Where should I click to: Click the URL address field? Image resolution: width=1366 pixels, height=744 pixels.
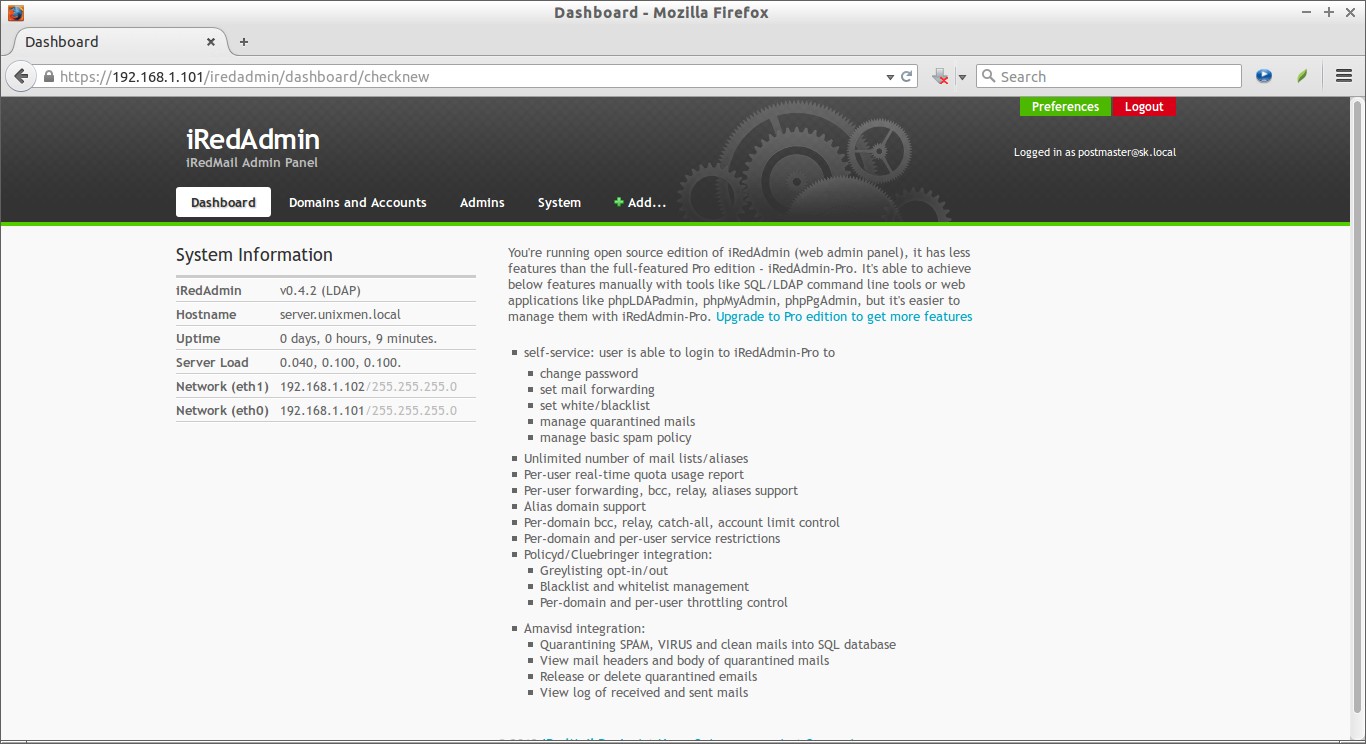[470, 76]
